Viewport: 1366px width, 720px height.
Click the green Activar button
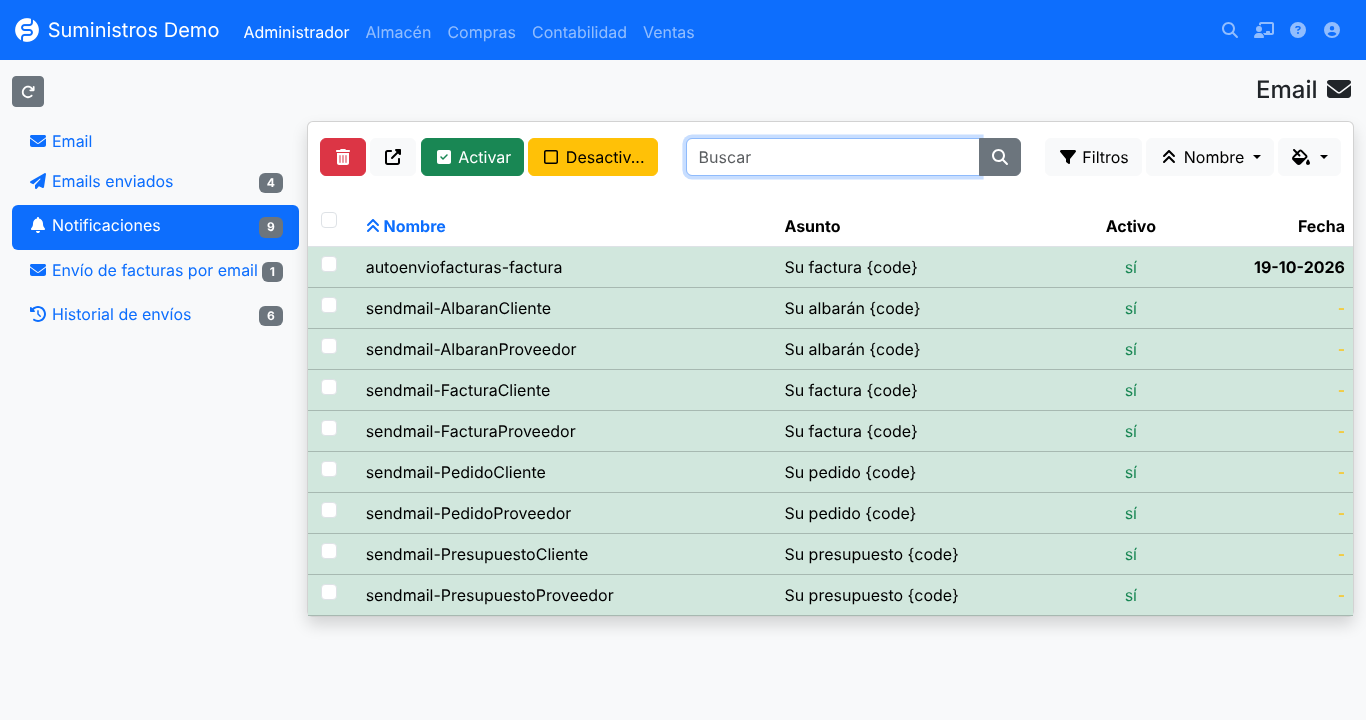(472, 157)
